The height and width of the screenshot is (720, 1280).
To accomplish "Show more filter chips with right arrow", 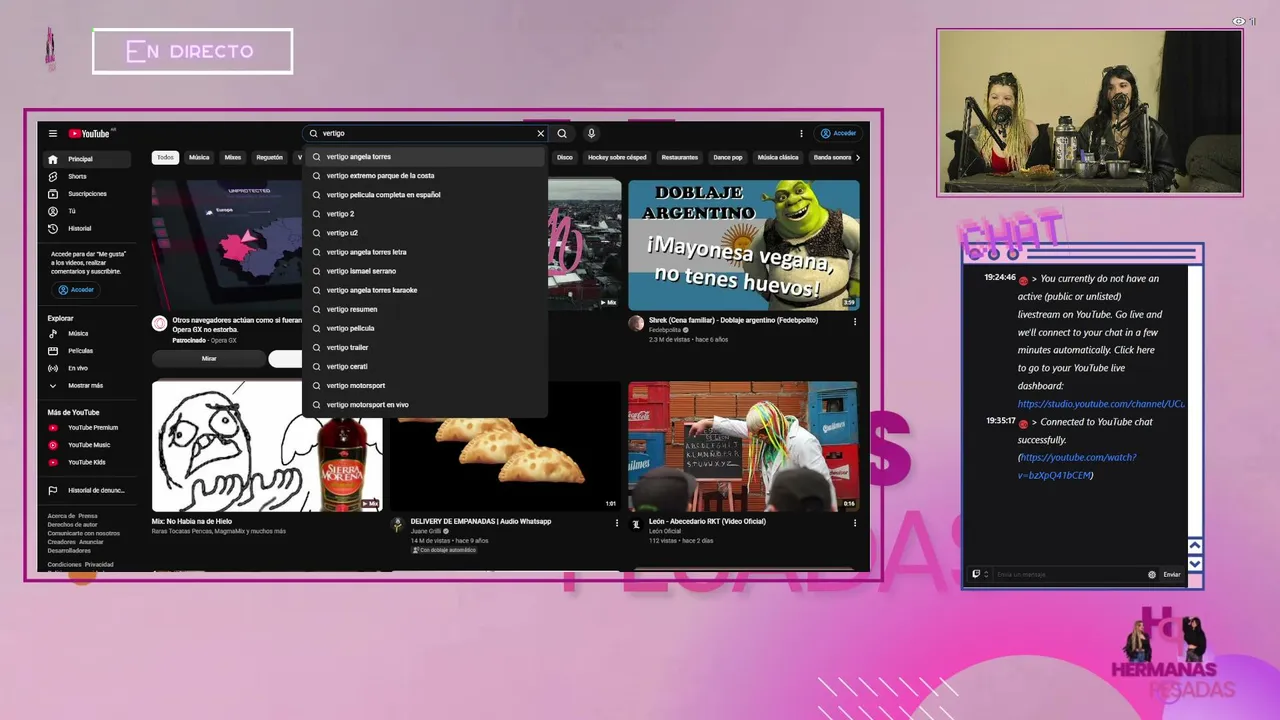I will 858,157.
